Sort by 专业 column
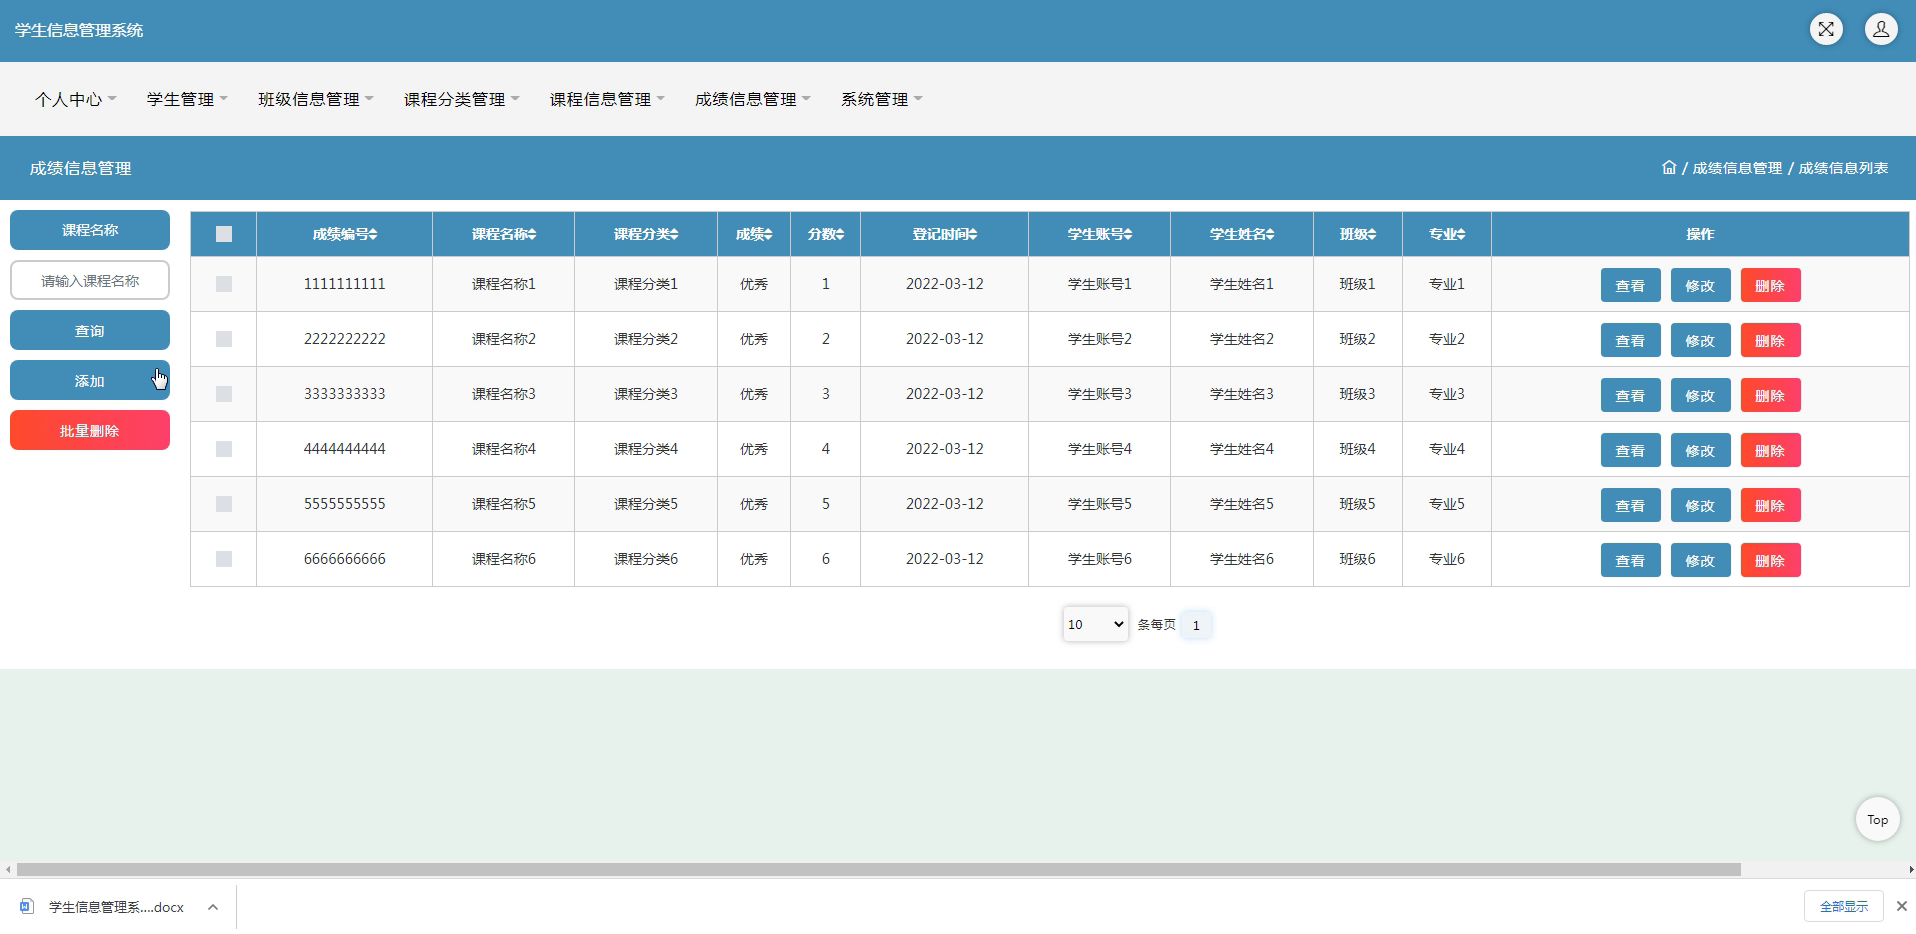The image size is (1916, 934). coord(1447,234)
